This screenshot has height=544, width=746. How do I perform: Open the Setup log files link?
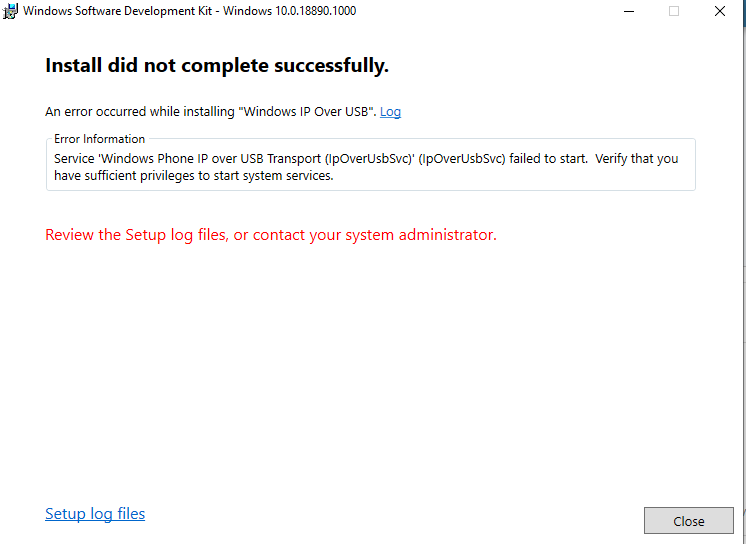(95, 514)
